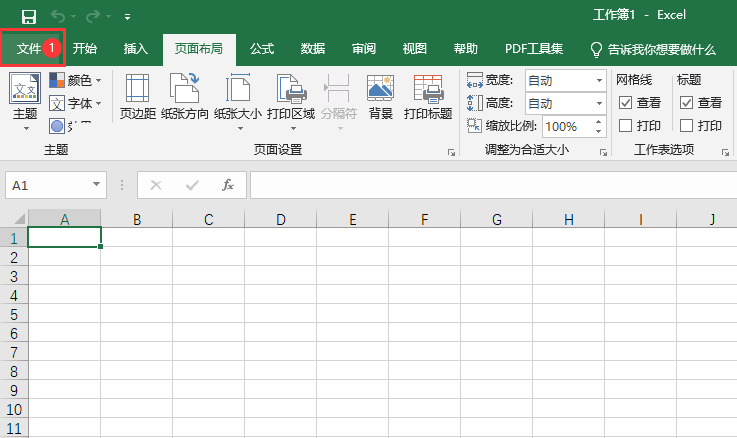Open the 纸张大小 paper size menu
The image size is (737, 438).
pyautogui.click(x=238, y=102)
